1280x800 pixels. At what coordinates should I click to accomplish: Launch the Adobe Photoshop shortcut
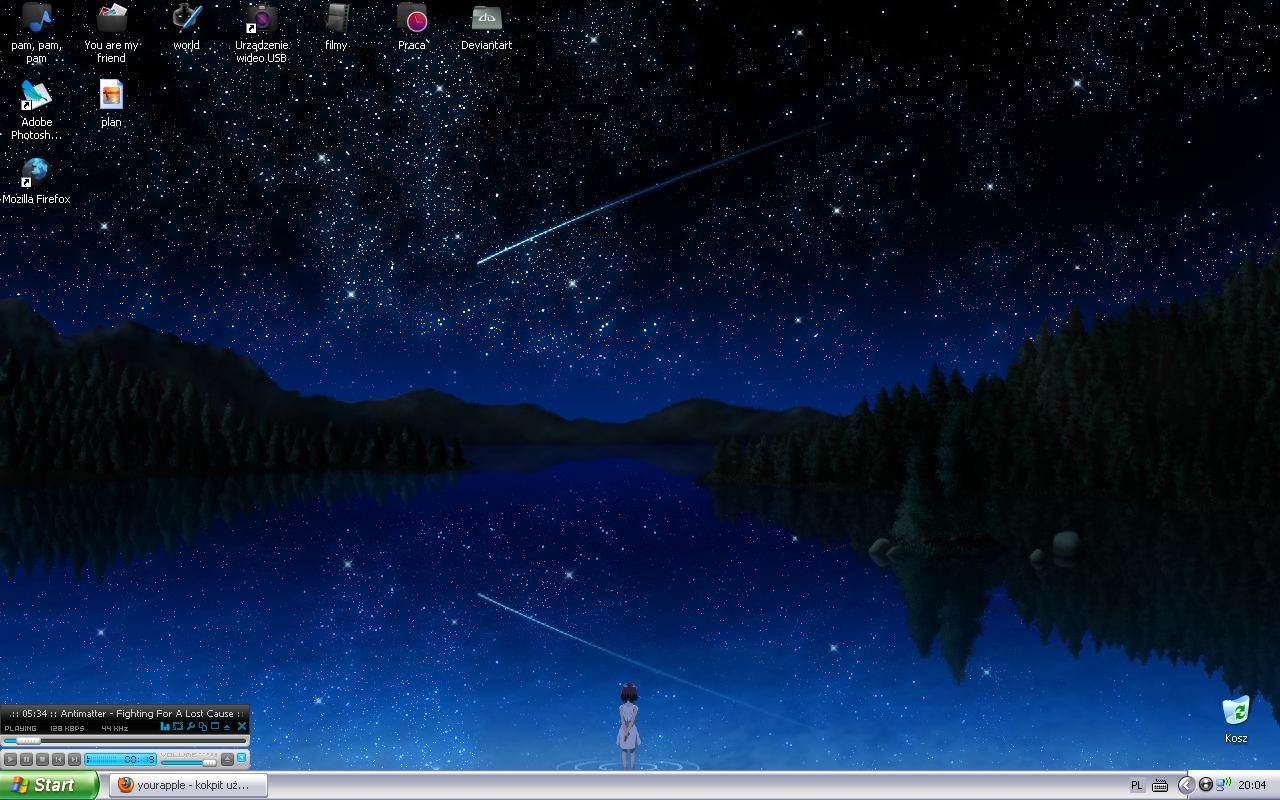click(x=36, y=109)
